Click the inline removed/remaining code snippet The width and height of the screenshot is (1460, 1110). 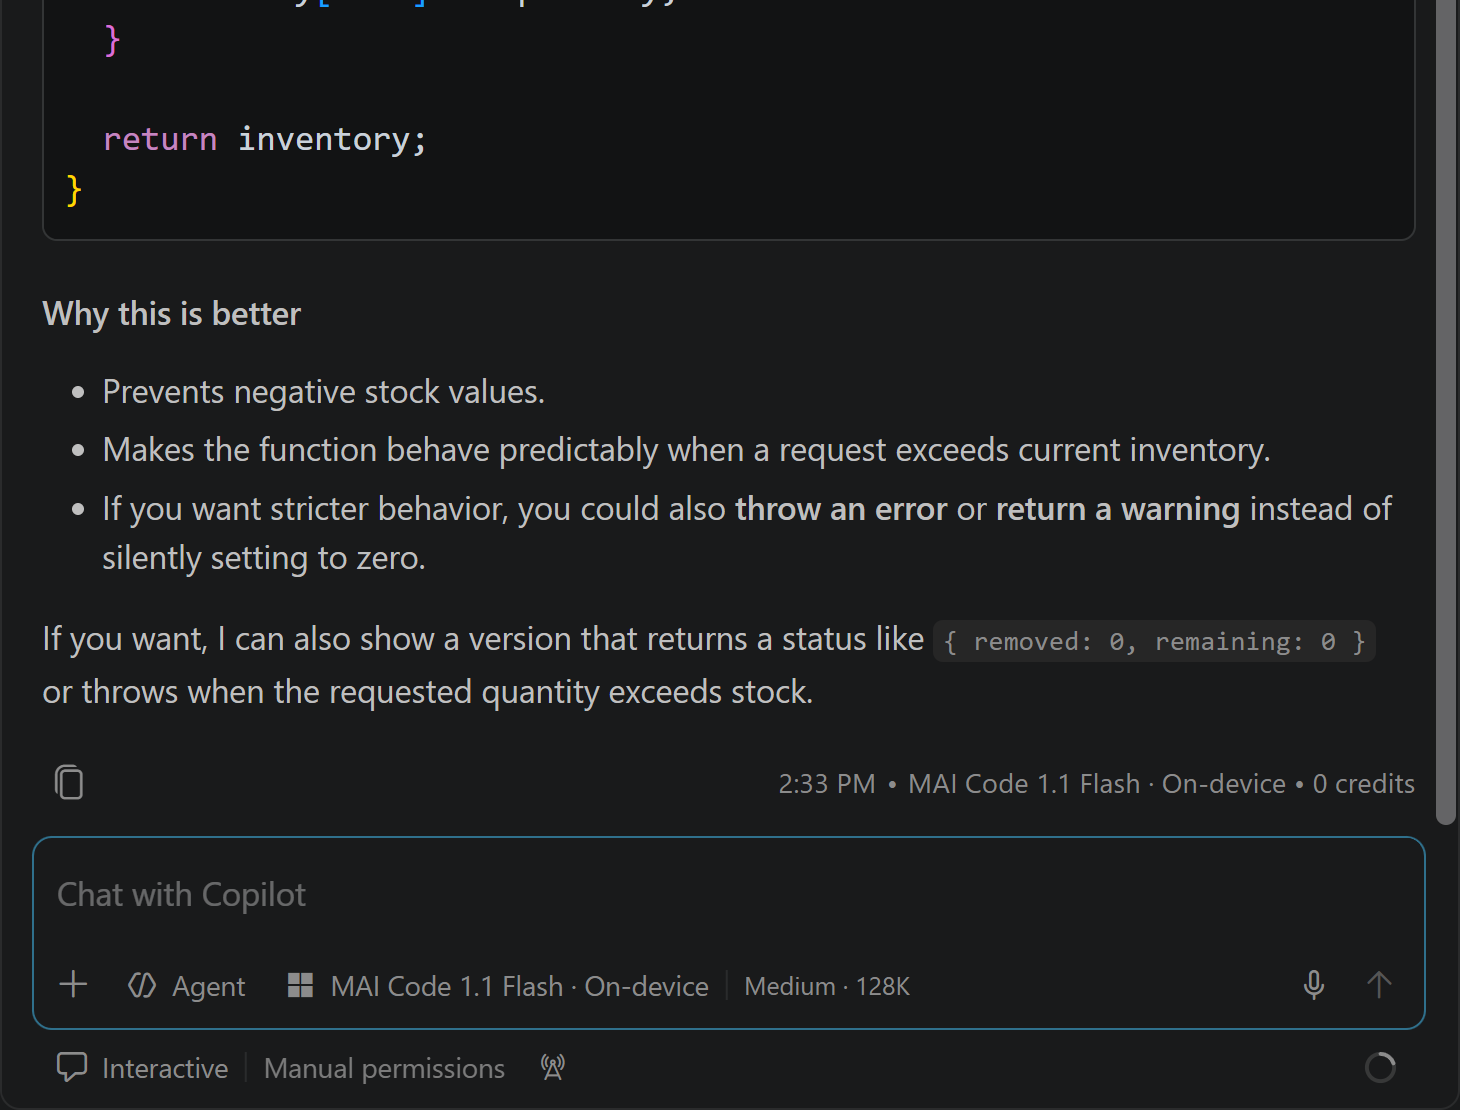[x=1154, y=641]
